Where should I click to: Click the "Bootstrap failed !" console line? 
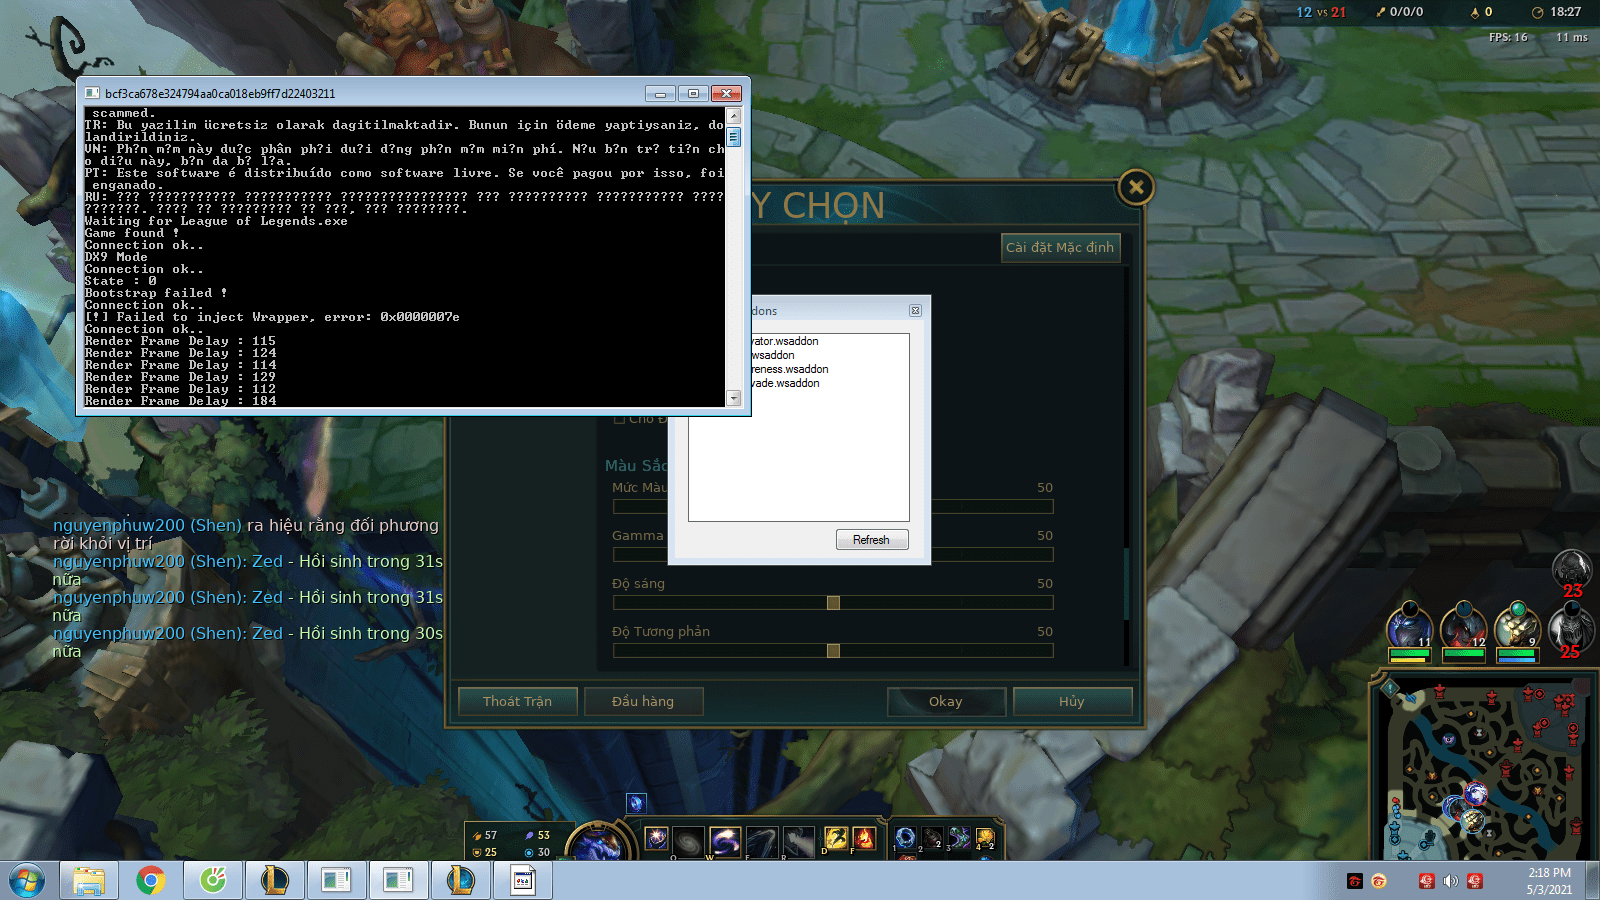[156, 293]
